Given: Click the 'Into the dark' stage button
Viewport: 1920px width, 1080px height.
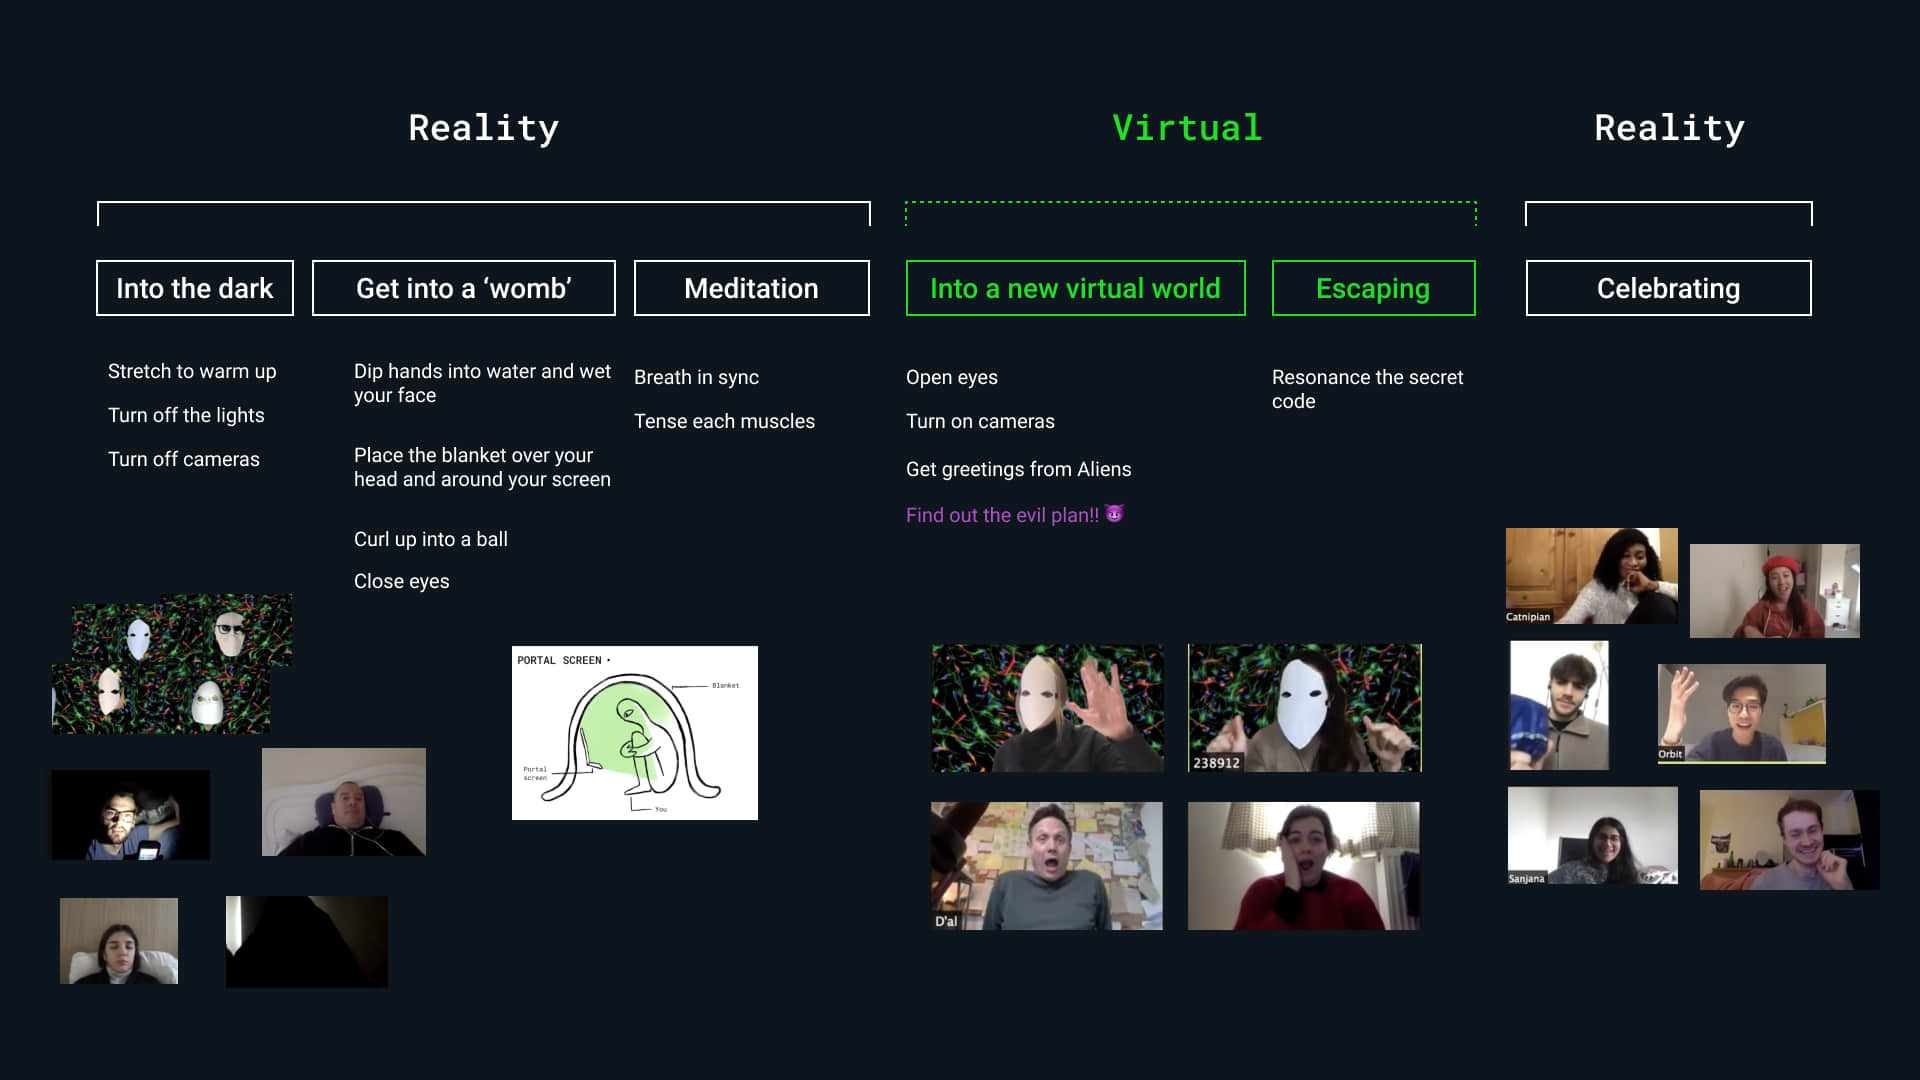Looking at the screenshot, I should pos(194,287).
